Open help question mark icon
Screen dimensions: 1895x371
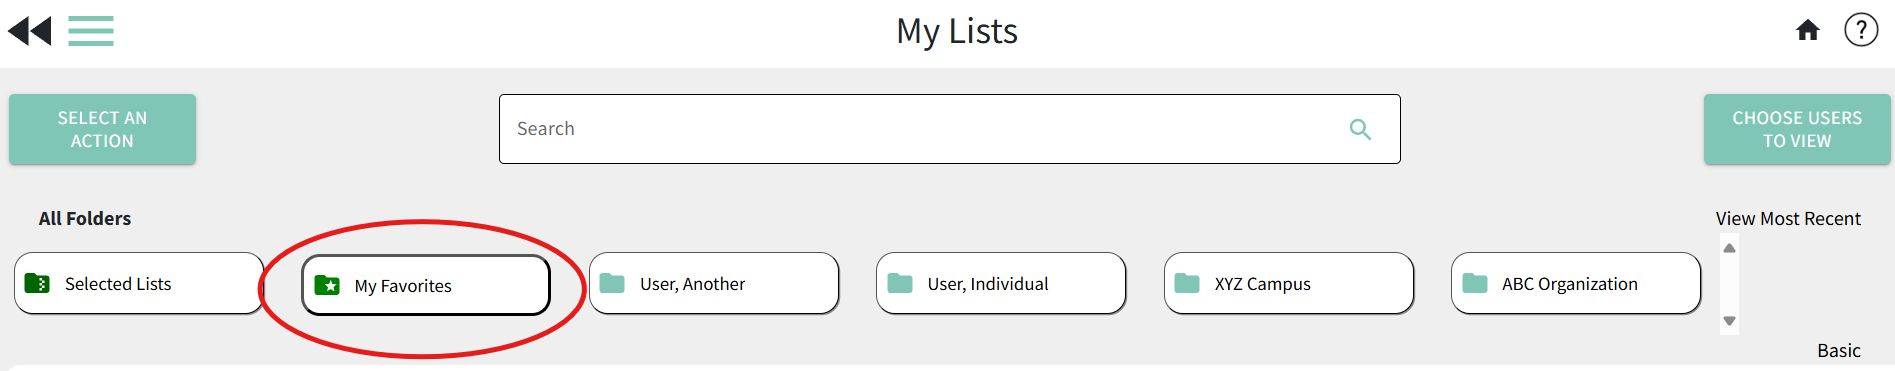(x=1861, y=30)
